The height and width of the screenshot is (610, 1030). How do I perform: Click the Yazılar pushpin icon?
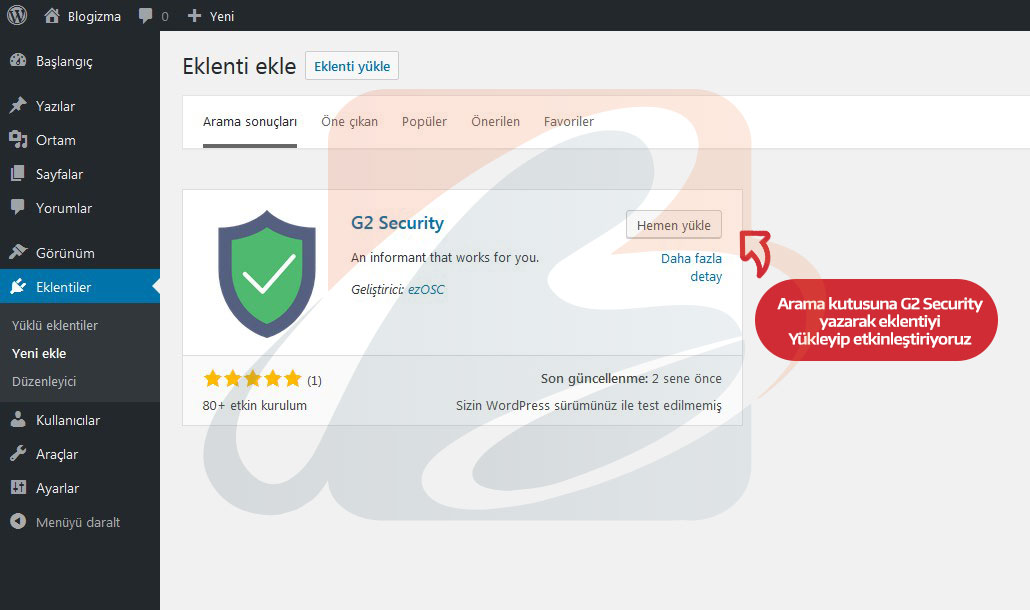tap(18, 105)
